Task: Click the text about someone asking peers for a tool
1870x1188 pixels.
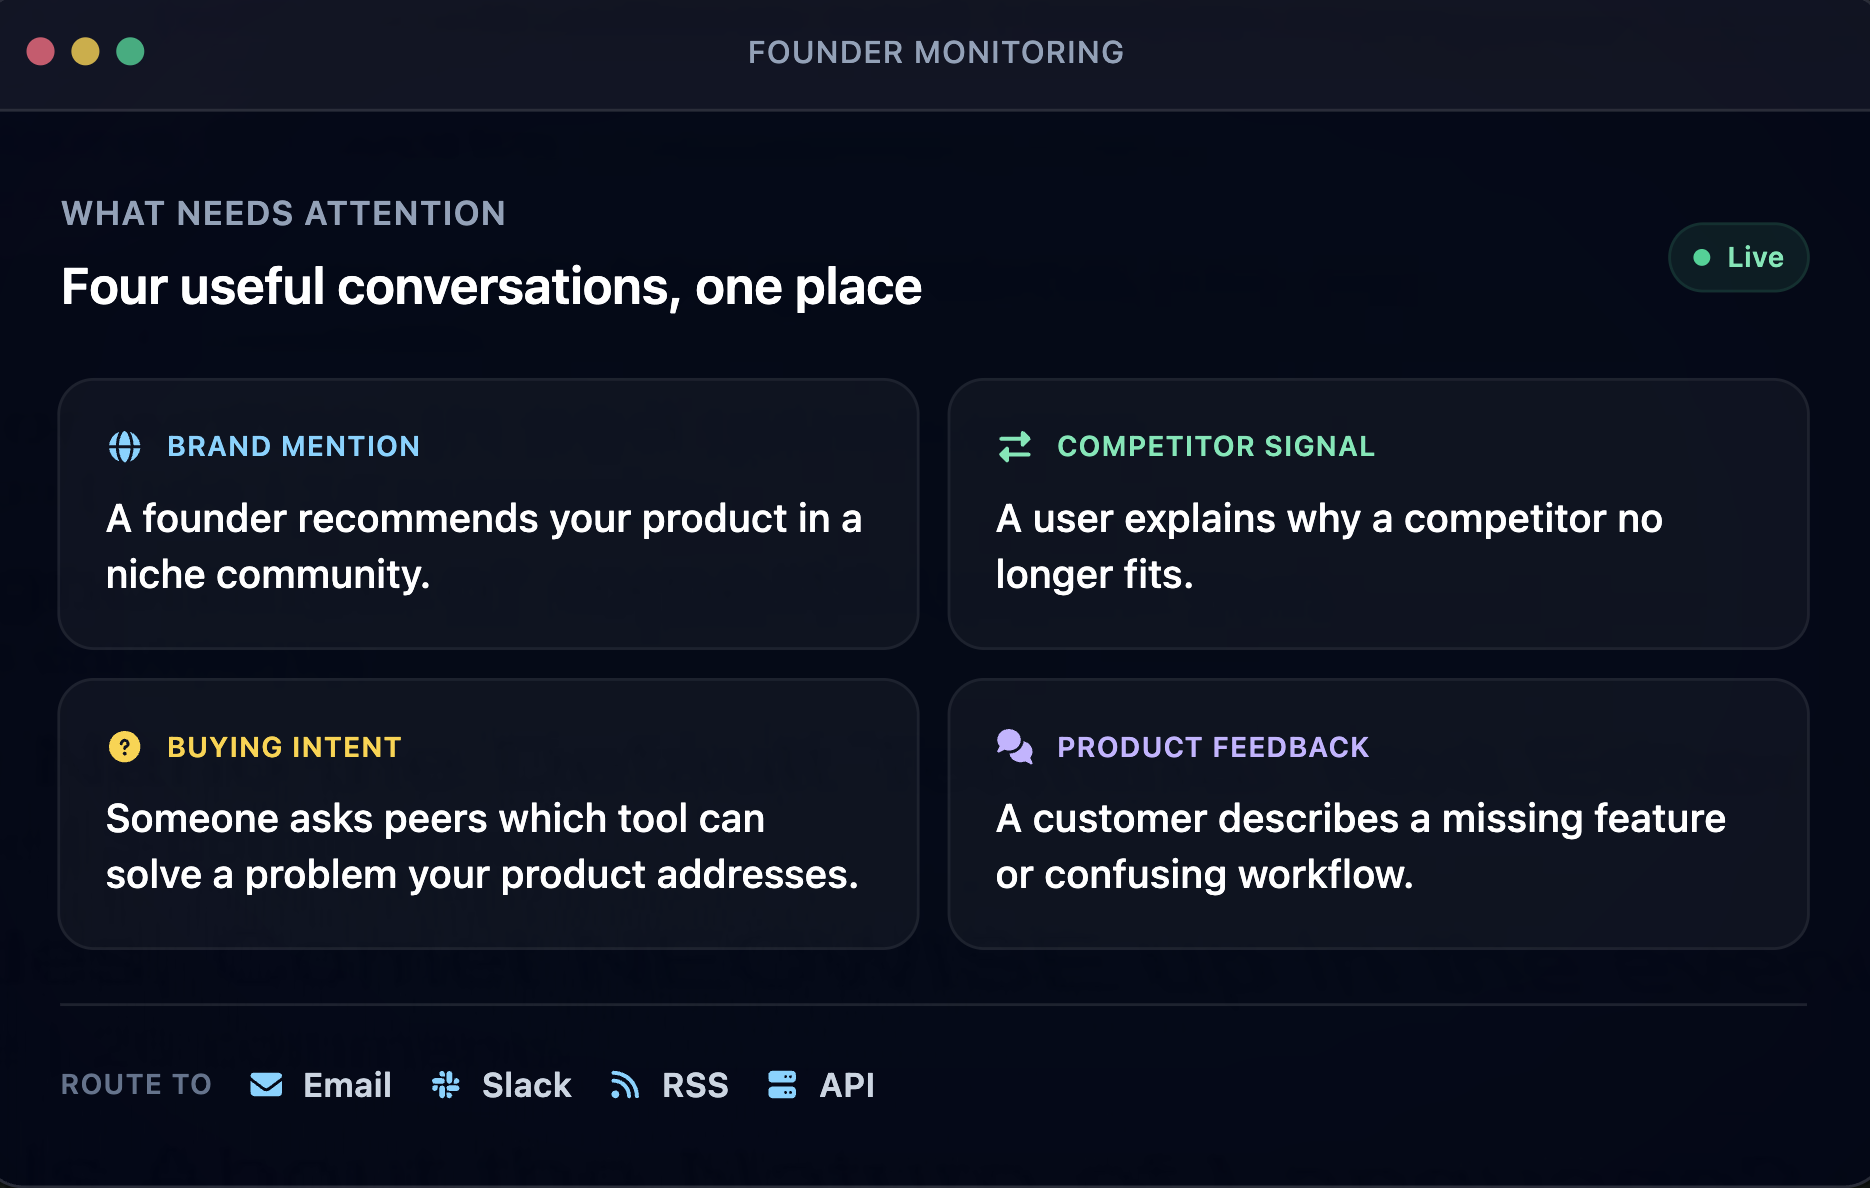Action: coord(482,846)
